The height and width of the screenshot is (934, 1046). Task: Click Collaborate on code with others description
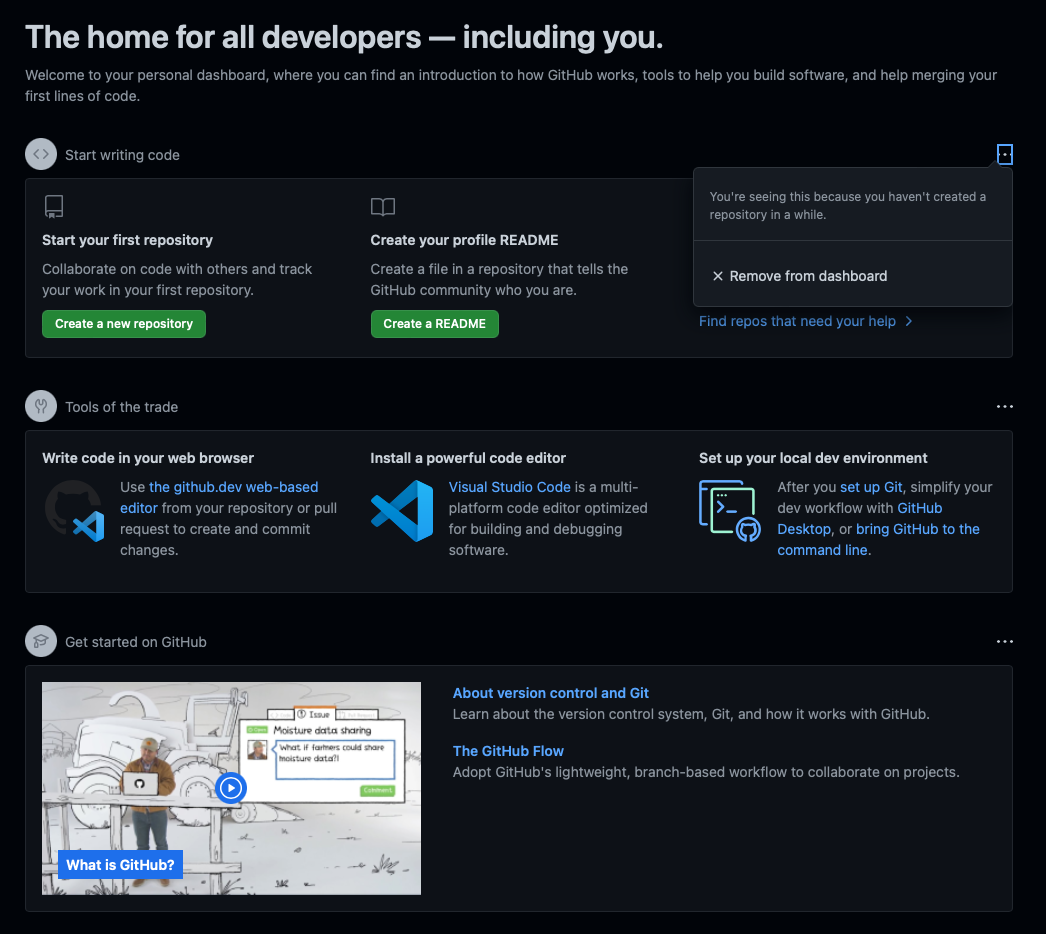[x=177, y=280]
